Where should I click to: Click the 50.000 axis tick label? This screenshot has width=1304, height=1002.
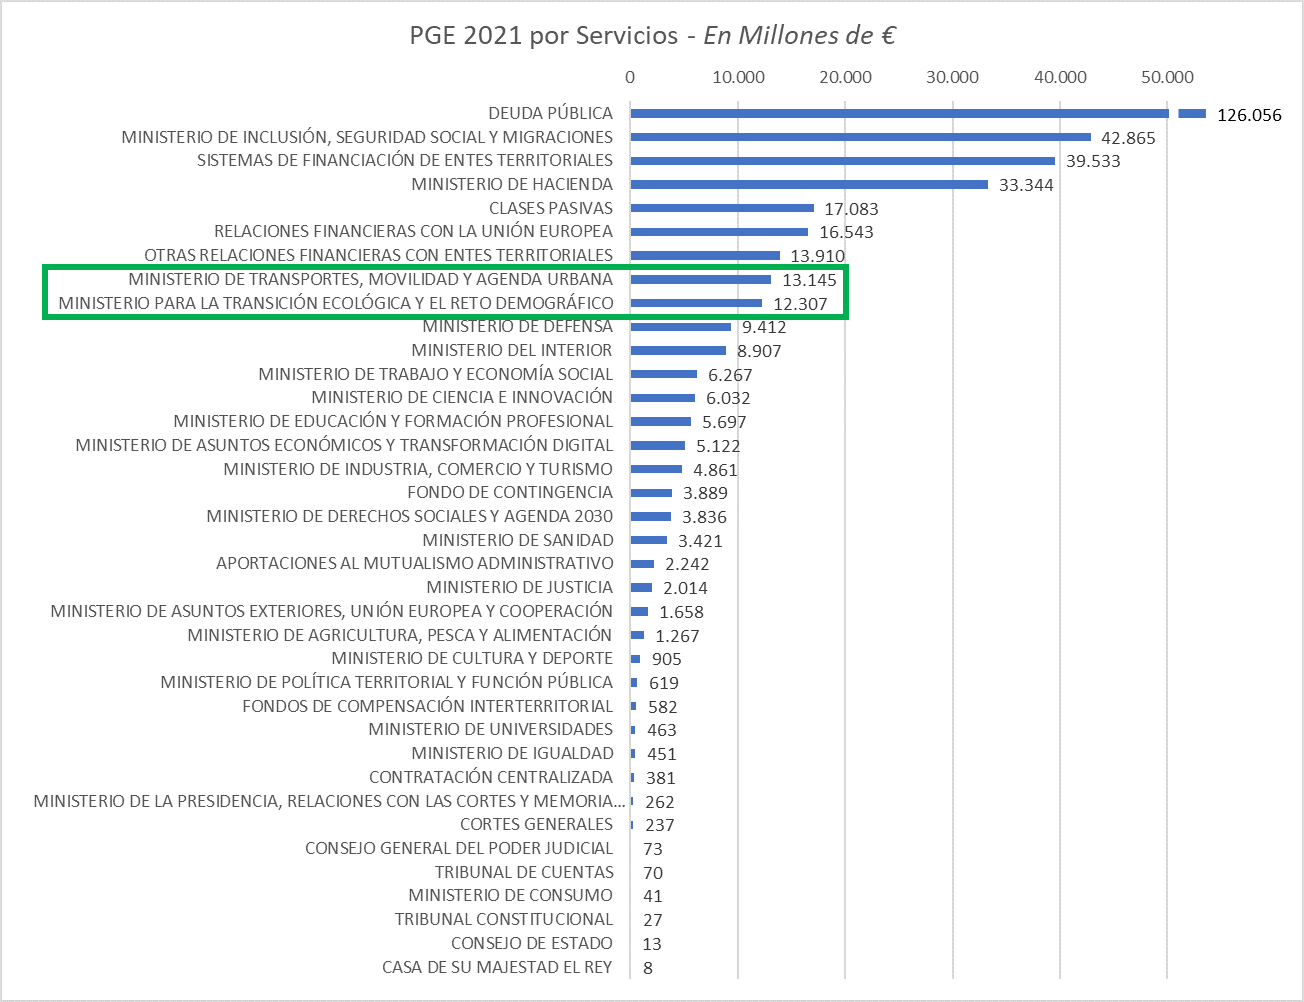point(1167,77)
